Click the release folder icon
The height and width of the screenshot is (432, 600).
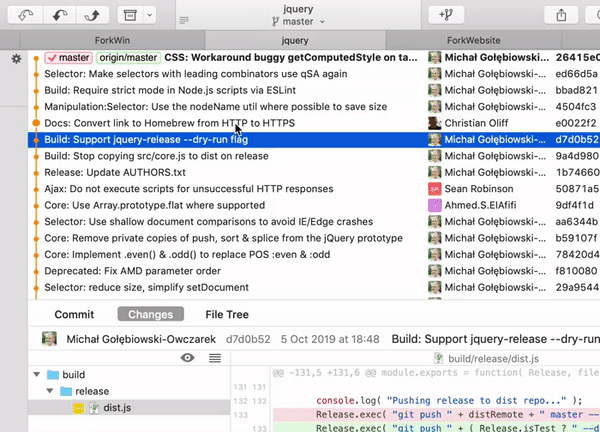click(x=66, y=391)
